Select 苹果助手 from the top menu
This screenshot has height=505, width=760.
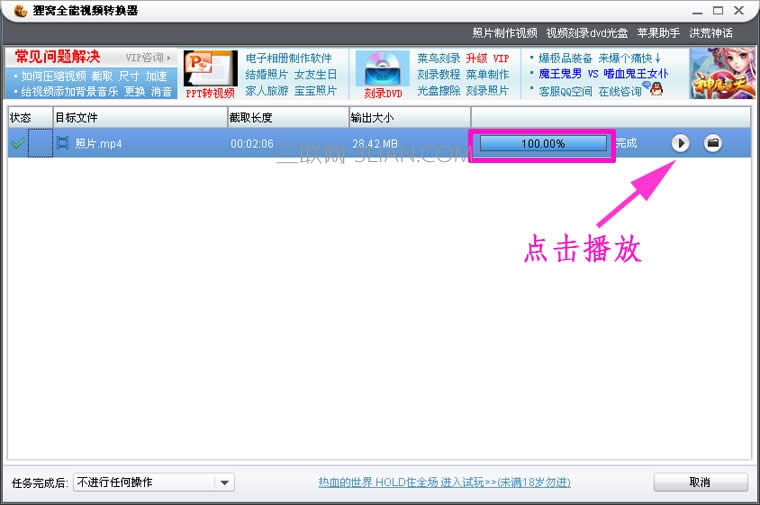(x=658, y=33)
